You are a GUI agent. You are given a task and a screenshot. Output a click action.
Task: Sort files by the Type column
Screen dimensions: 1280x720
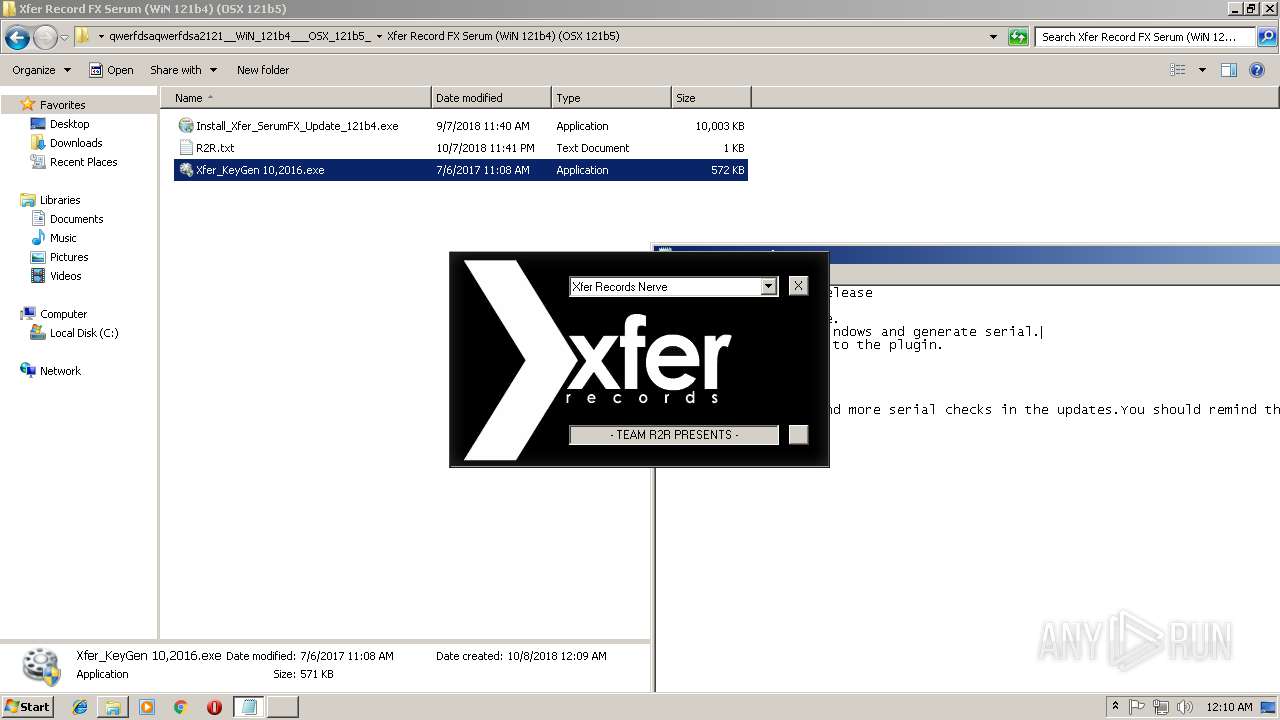pos(611,98)
